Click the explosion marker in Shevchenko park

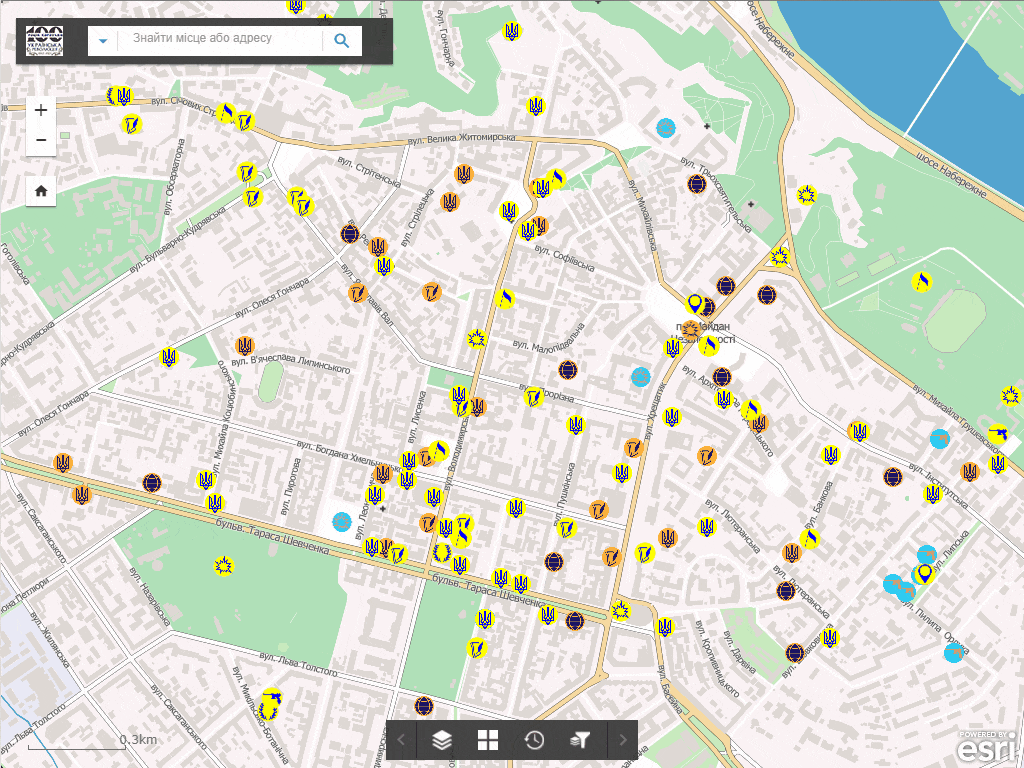(x=224, y=566)
